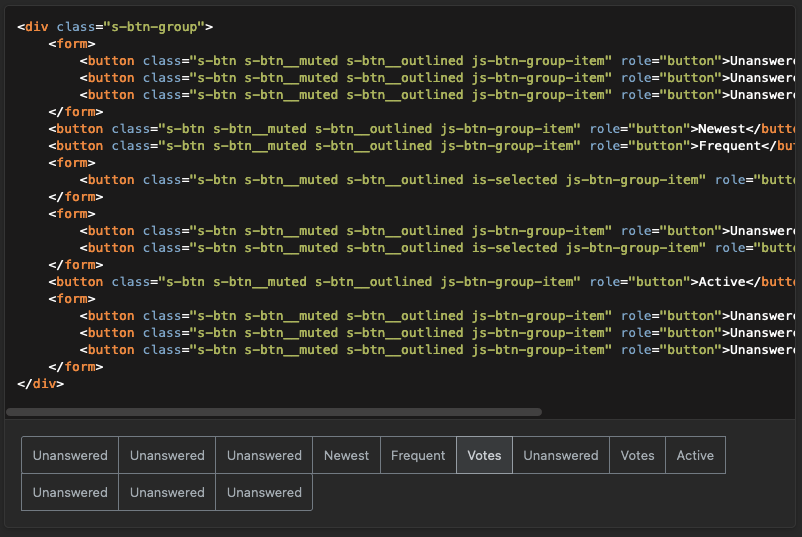
Task: Click the "s-btn-group" class value in code
Action: tap(154, 27)
